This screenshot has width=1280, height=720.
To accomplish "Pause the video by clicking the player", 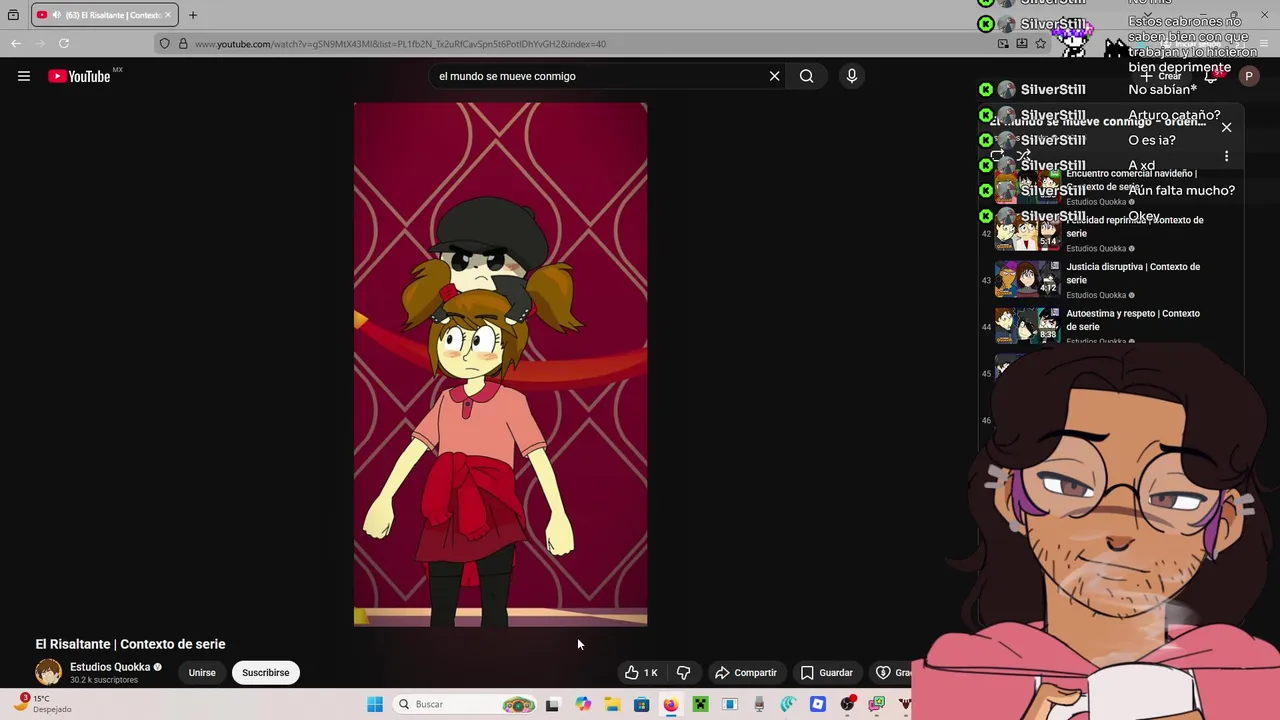I will [500, 364].
